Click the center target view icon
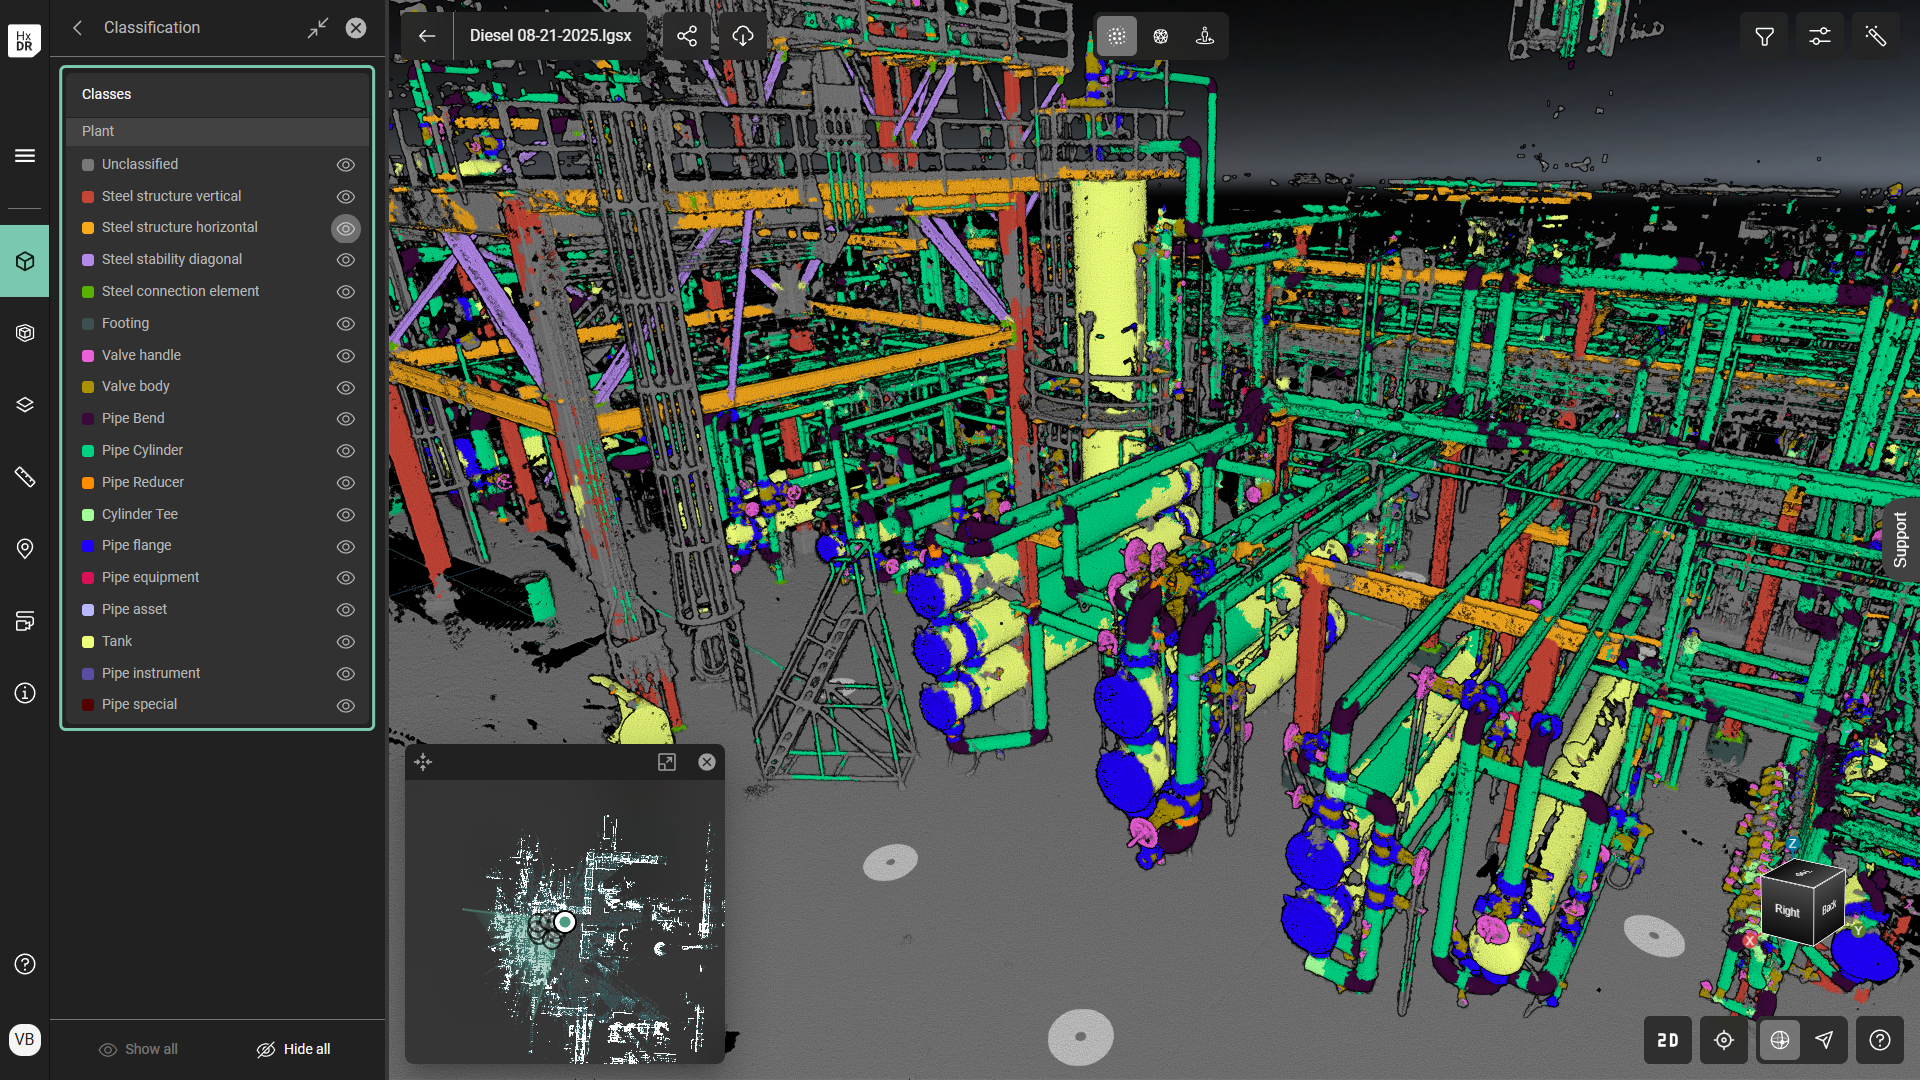Screen dimensions: 1920x1080 tap(1723, 1040)
